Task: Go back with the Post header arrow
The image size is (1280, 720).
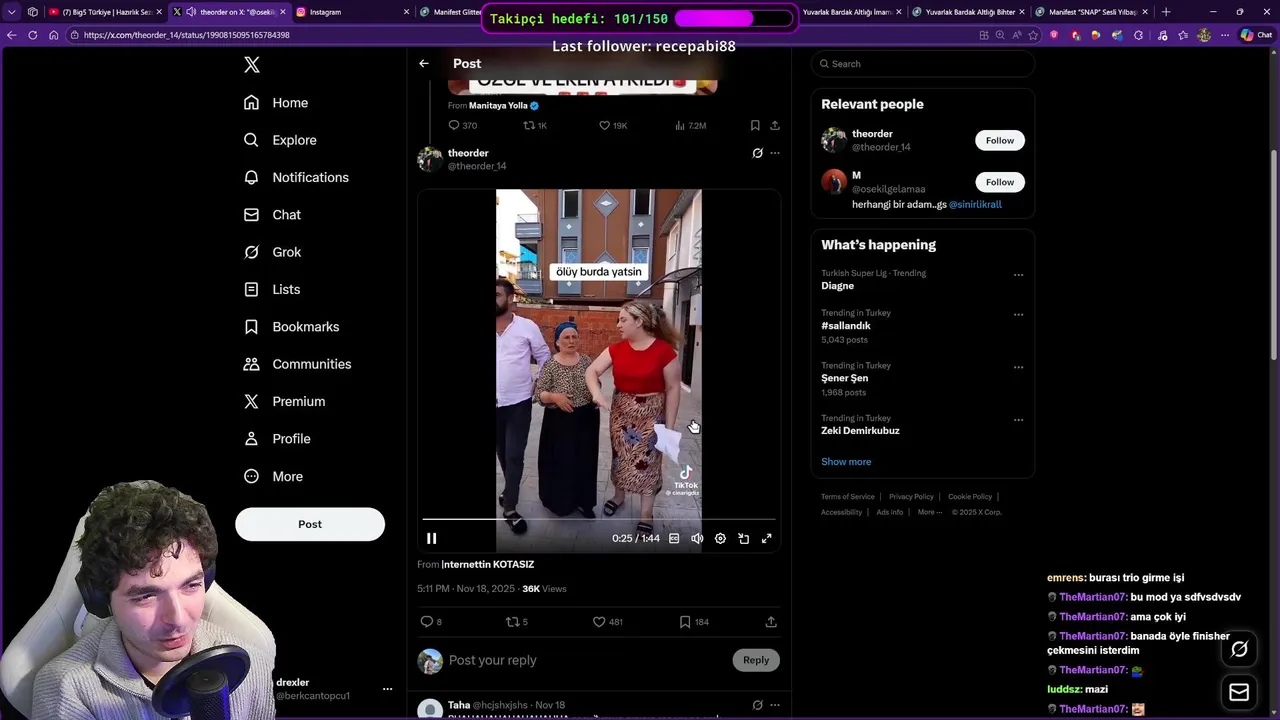Action: pyautogui.click(x=424, y=63)
